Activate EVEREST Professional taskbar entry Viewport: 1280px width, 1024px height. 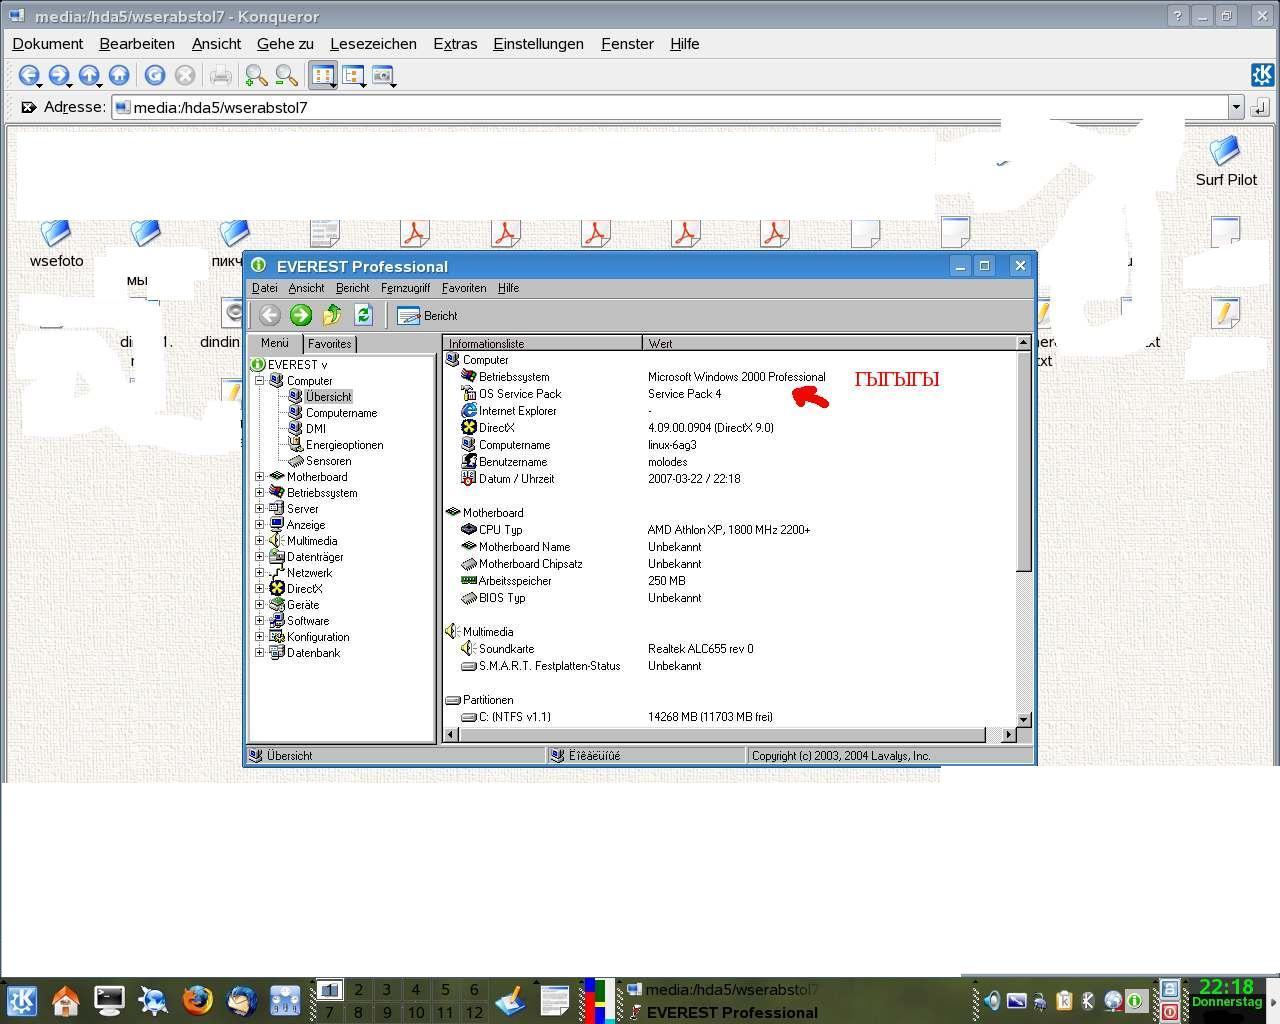pos(722,1012)
